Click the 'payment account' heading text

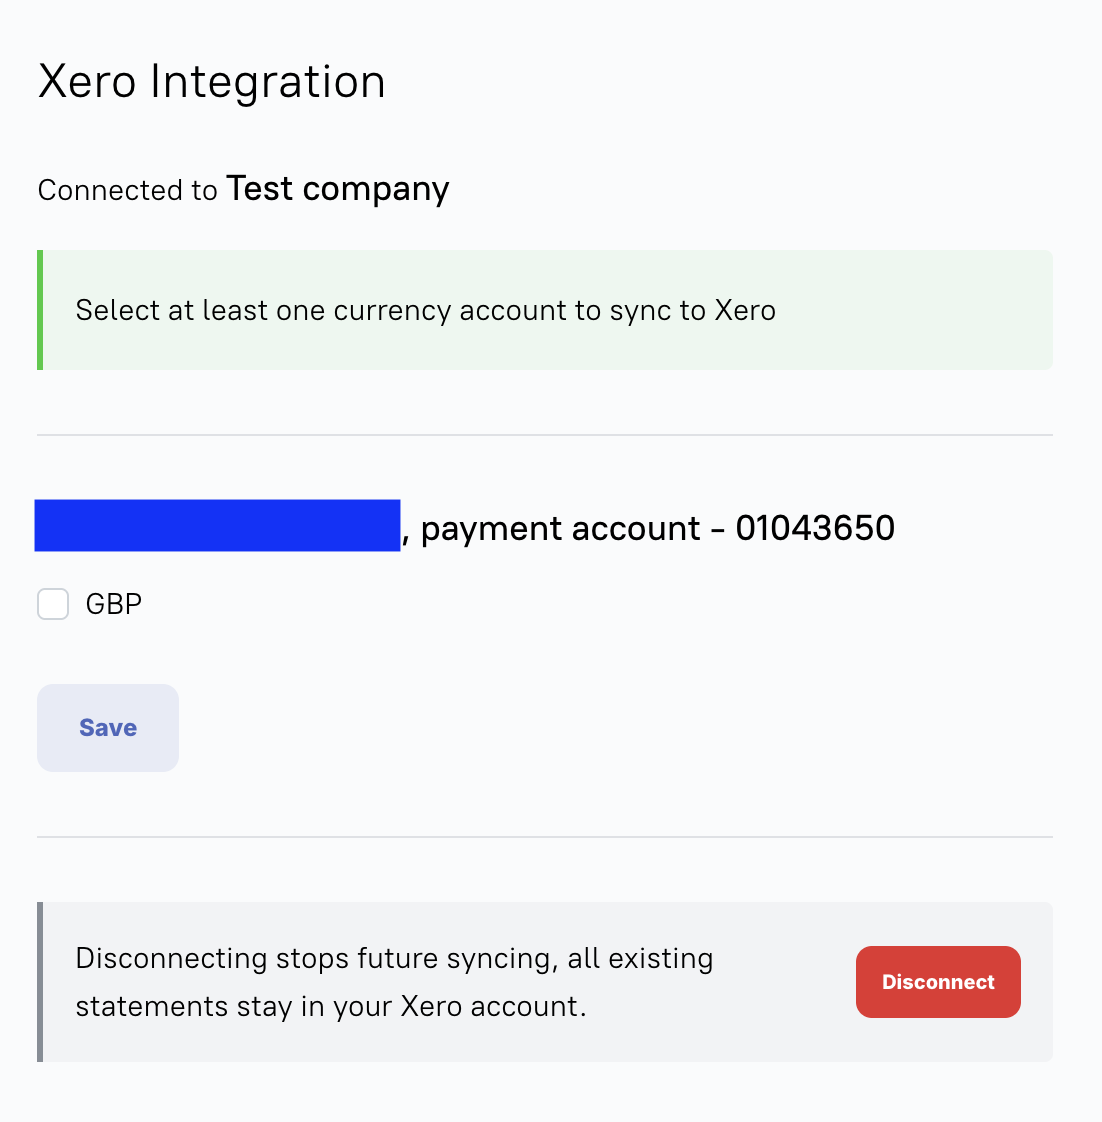coord(560,529)
